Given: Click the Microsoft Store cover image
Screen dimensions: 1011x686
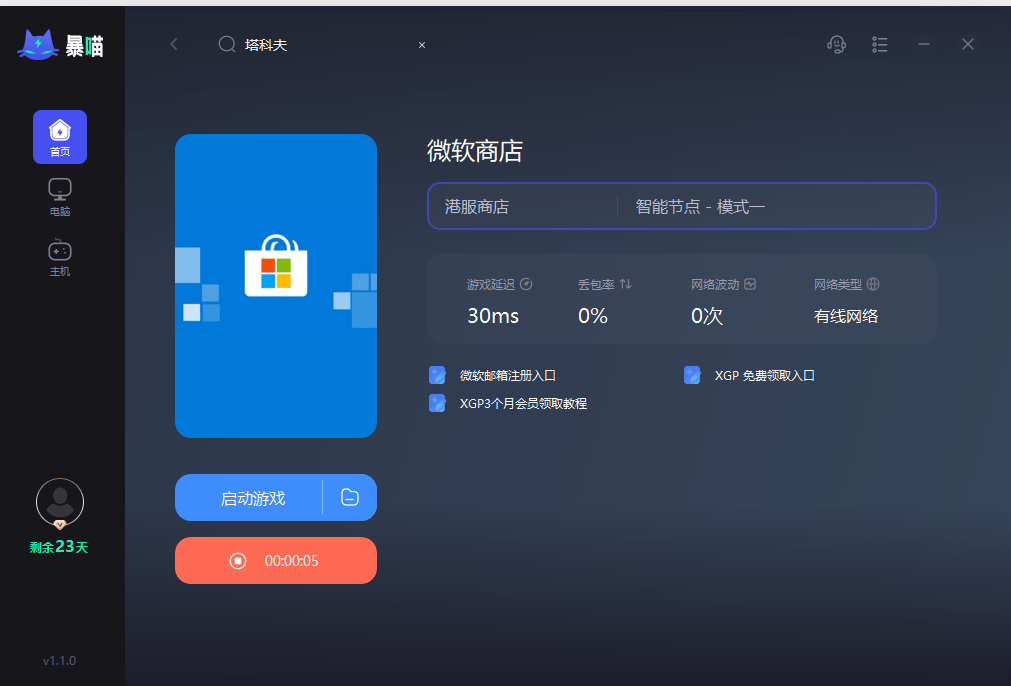Looking at the screenshot, I should tap(276, 286).
